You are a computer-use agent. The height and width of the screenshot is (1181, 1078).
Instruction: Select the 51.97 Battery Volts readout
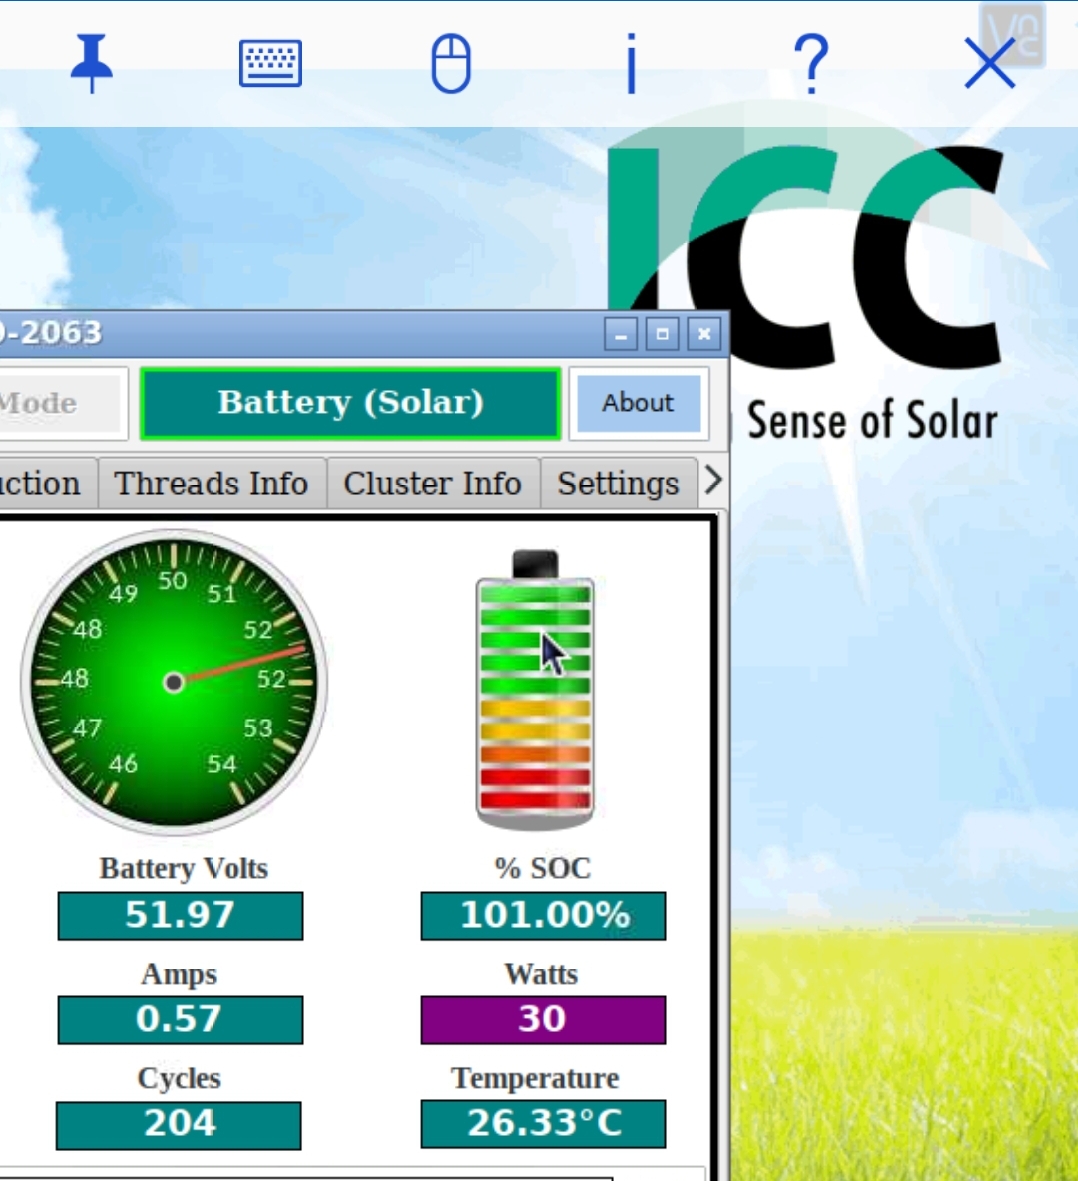click(179, 915)
